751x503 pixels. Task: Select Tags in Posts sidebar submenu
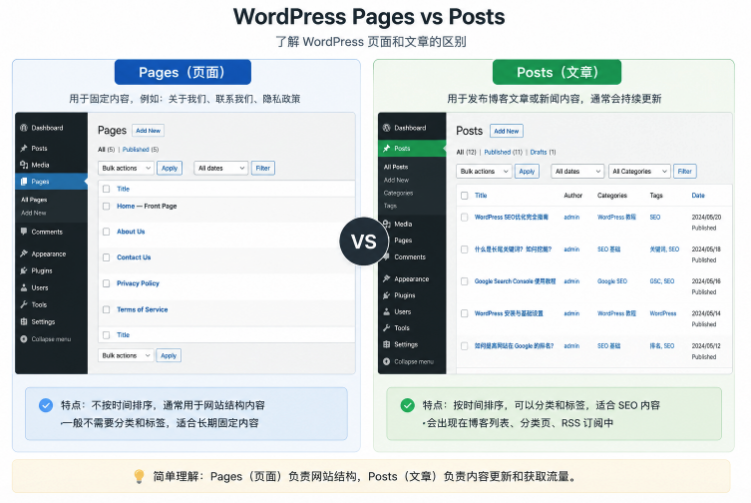tap(390, 206)
